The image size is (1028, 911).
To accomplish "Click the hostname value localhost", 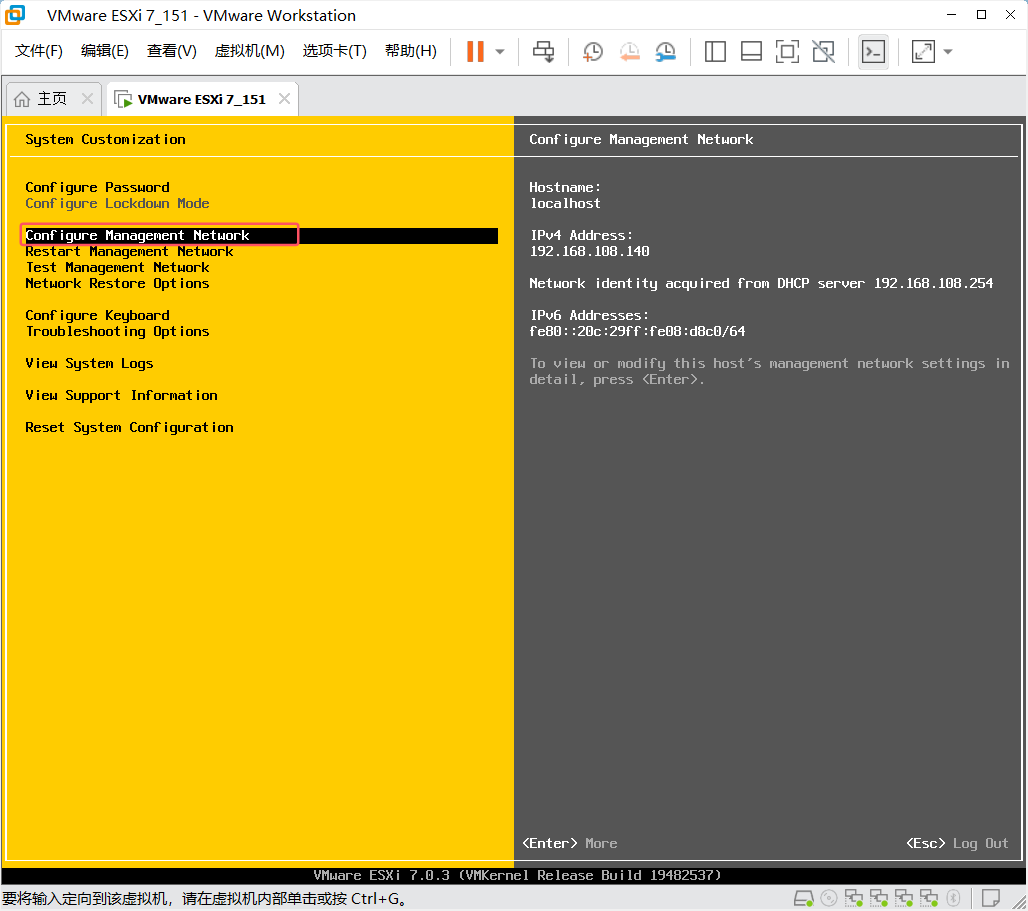I will 565,204.
